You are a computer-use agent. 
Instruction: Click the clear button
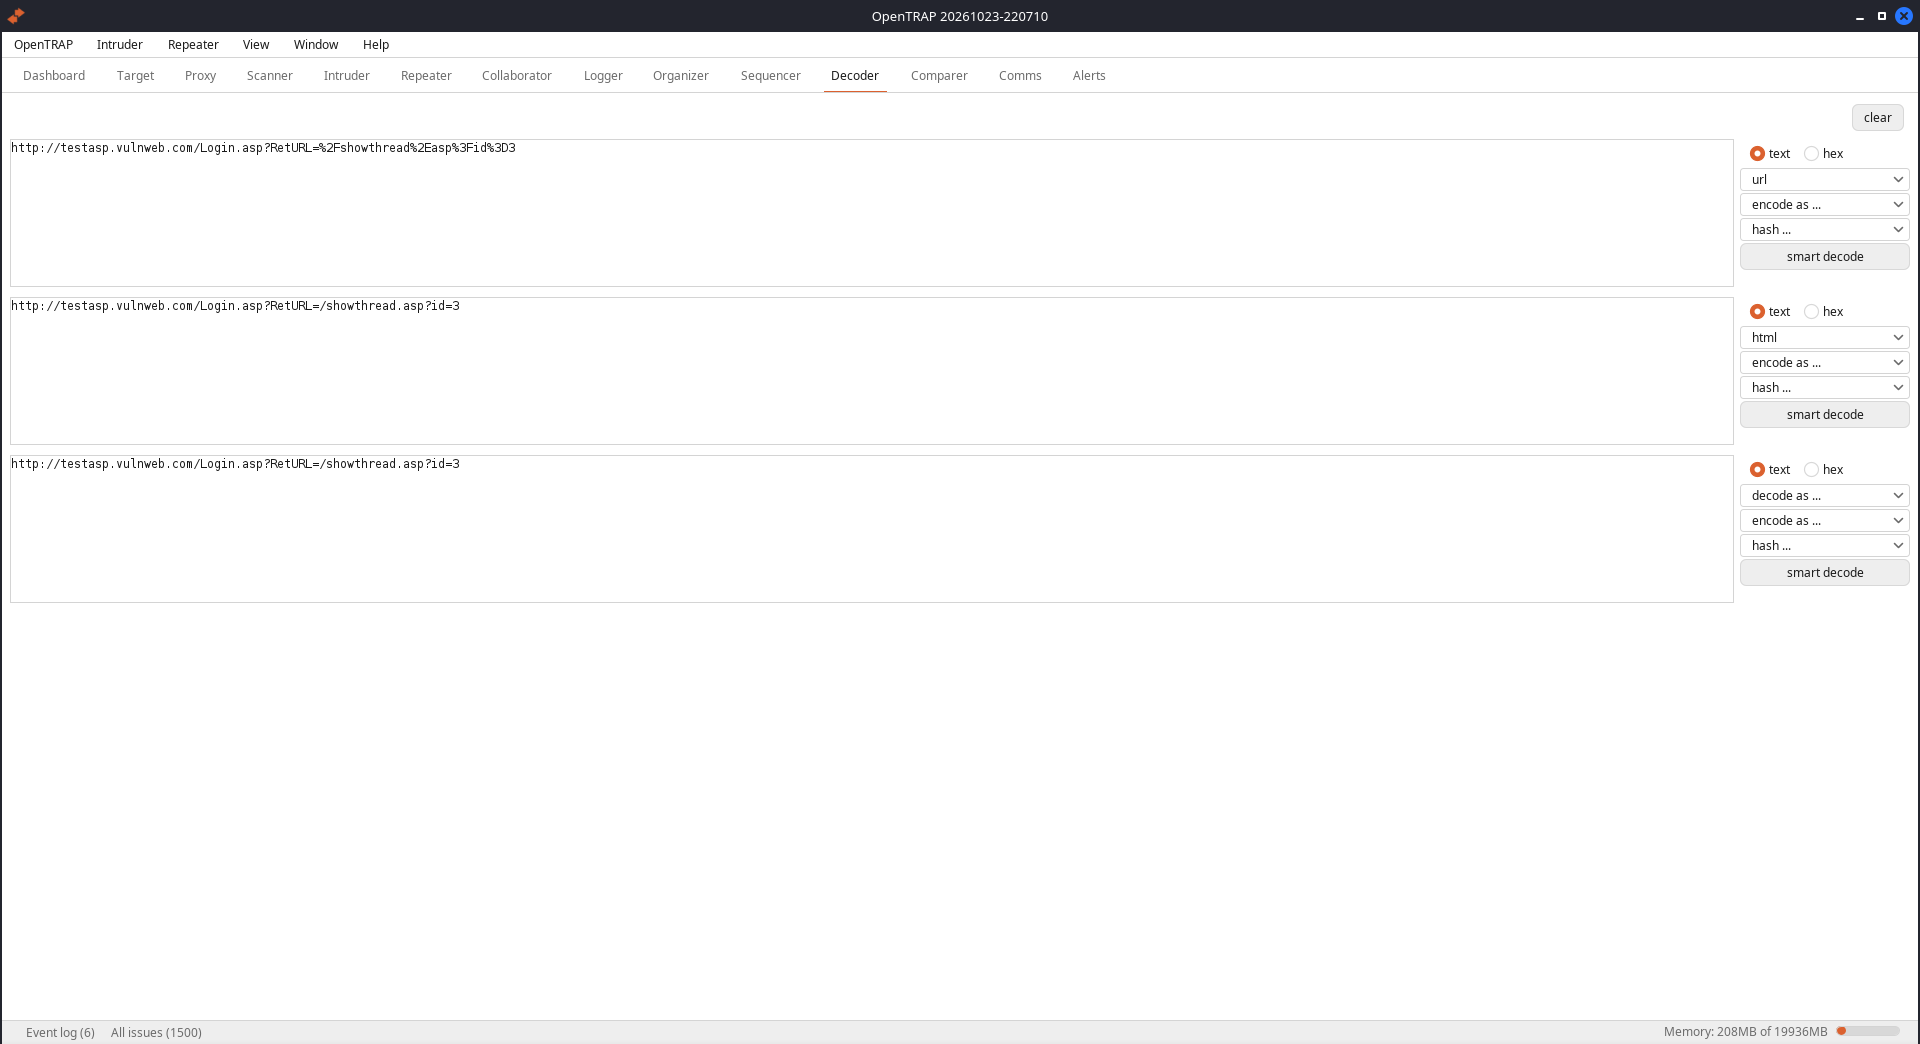pyautogui.click(x=1877, y=118)
